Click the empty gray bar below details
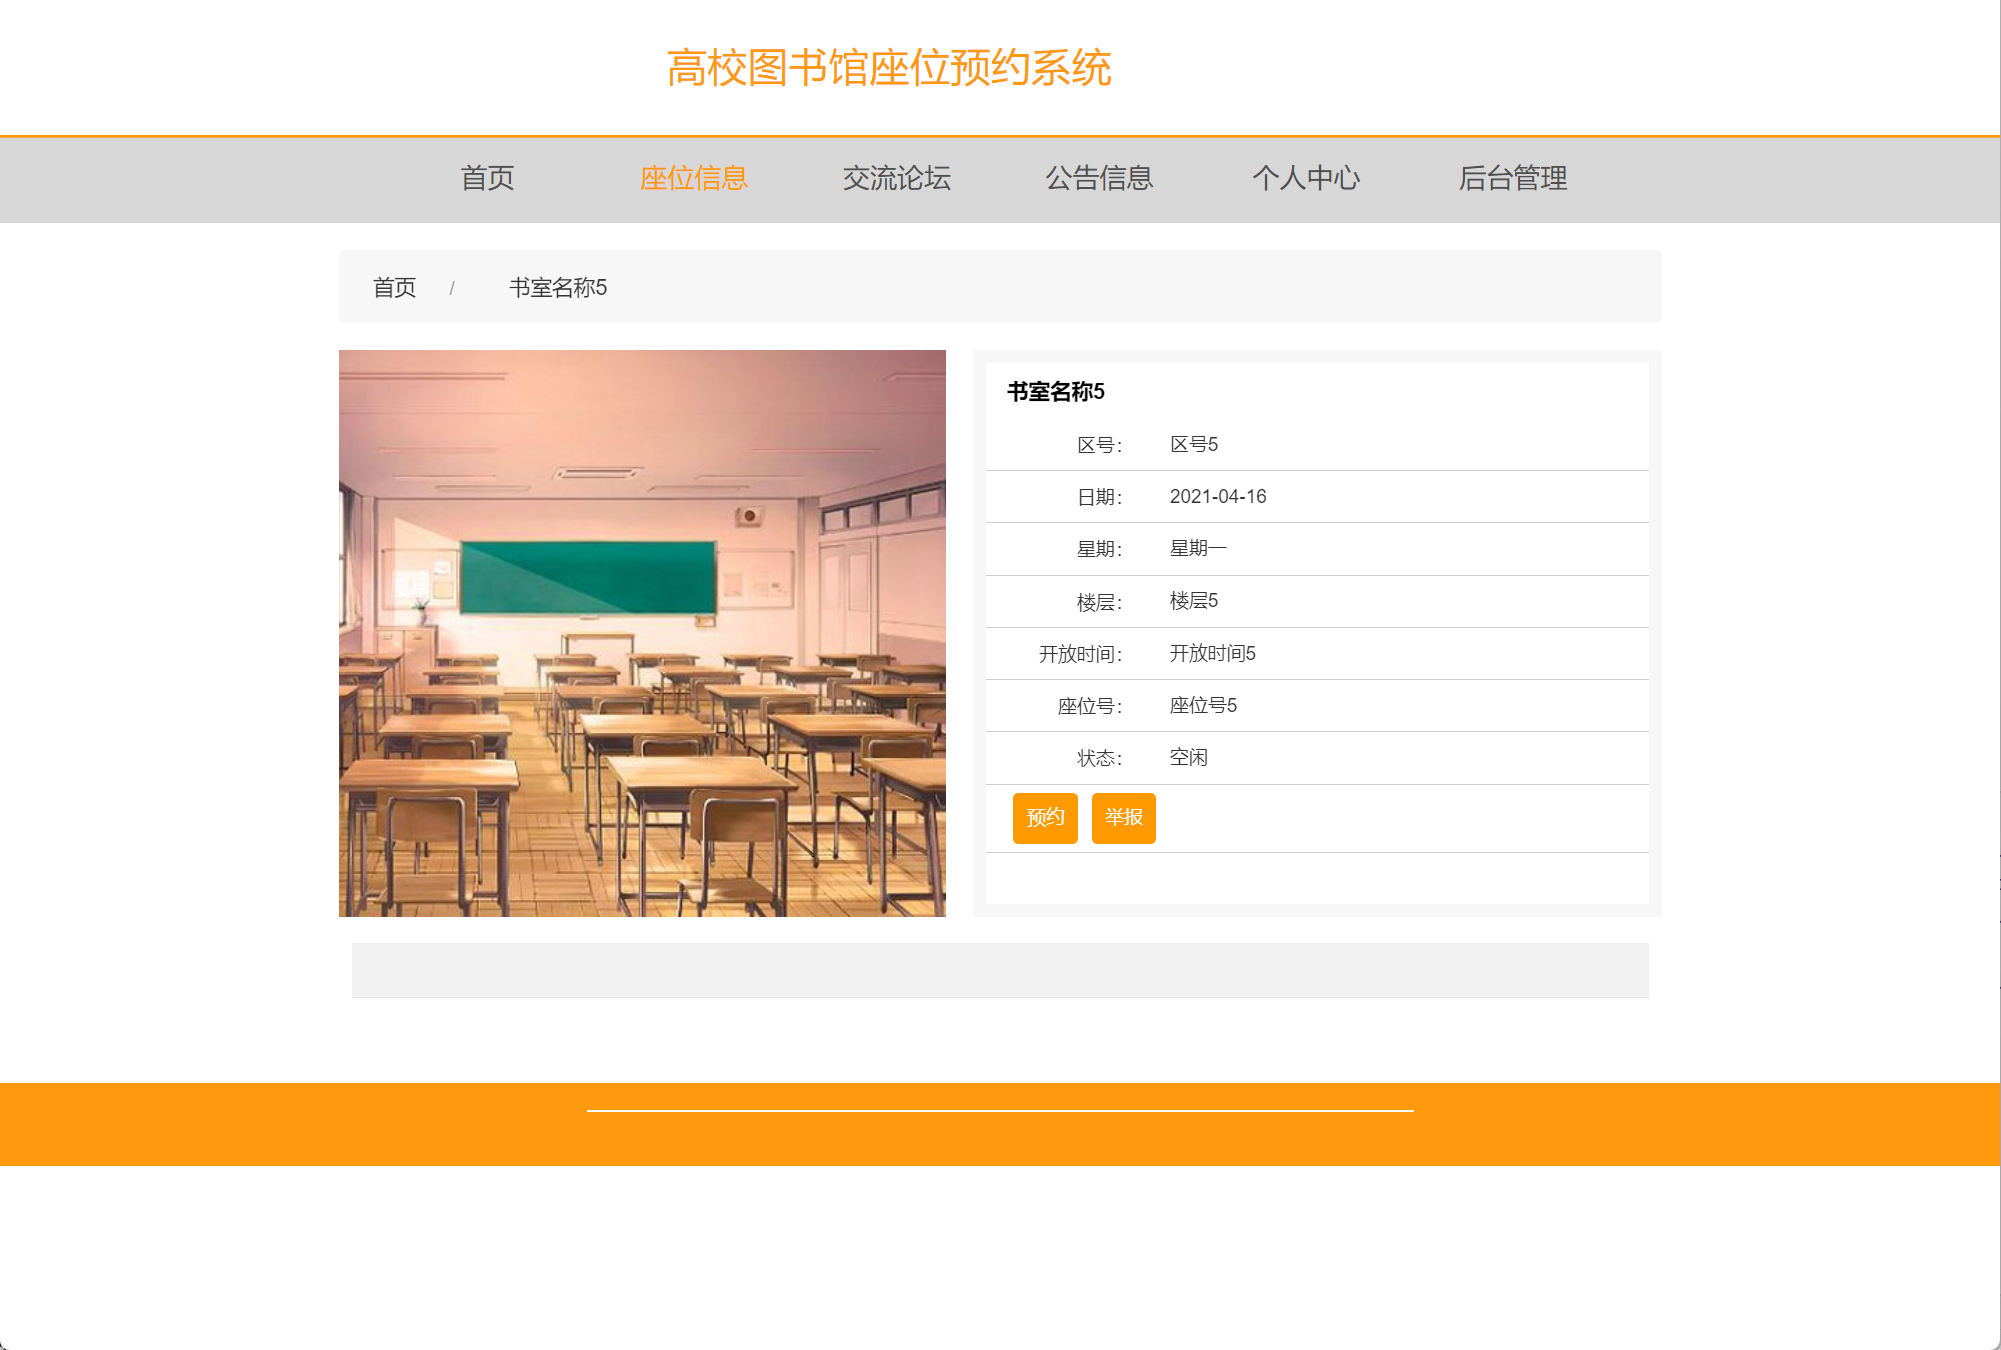The height and width of the screenshot is (1350, 2001). (1000, 970)
